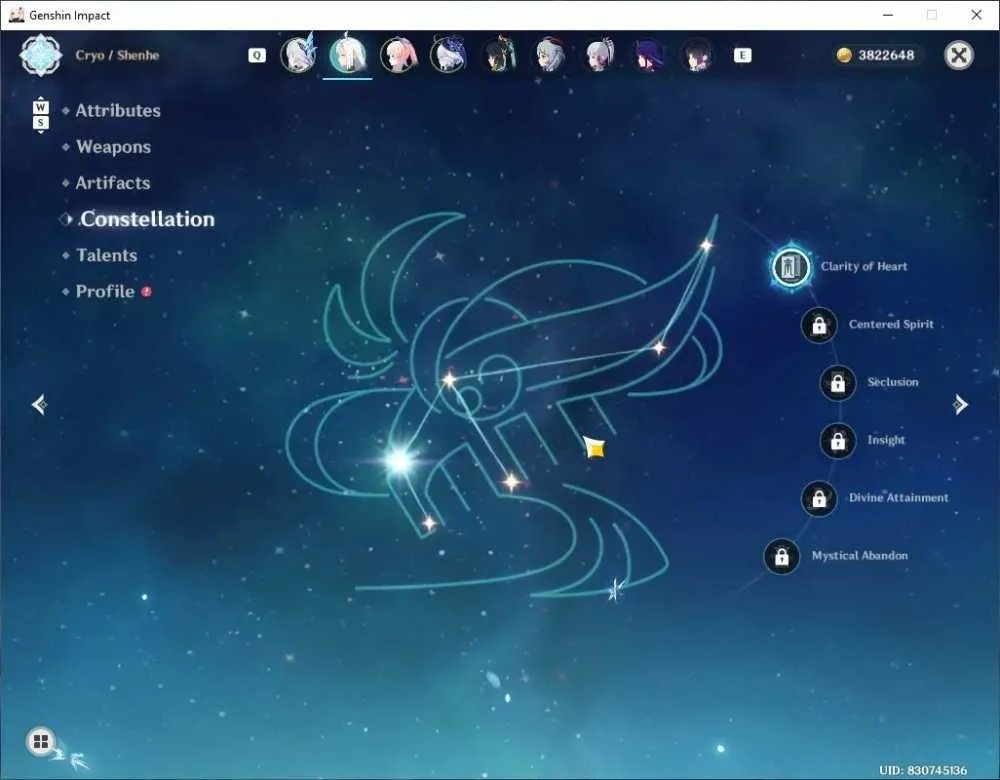Image resolution: width=1000 pixels, height=780 pixels.
Task: Select the locked Insight constellation icon
Action: (837, 440)
